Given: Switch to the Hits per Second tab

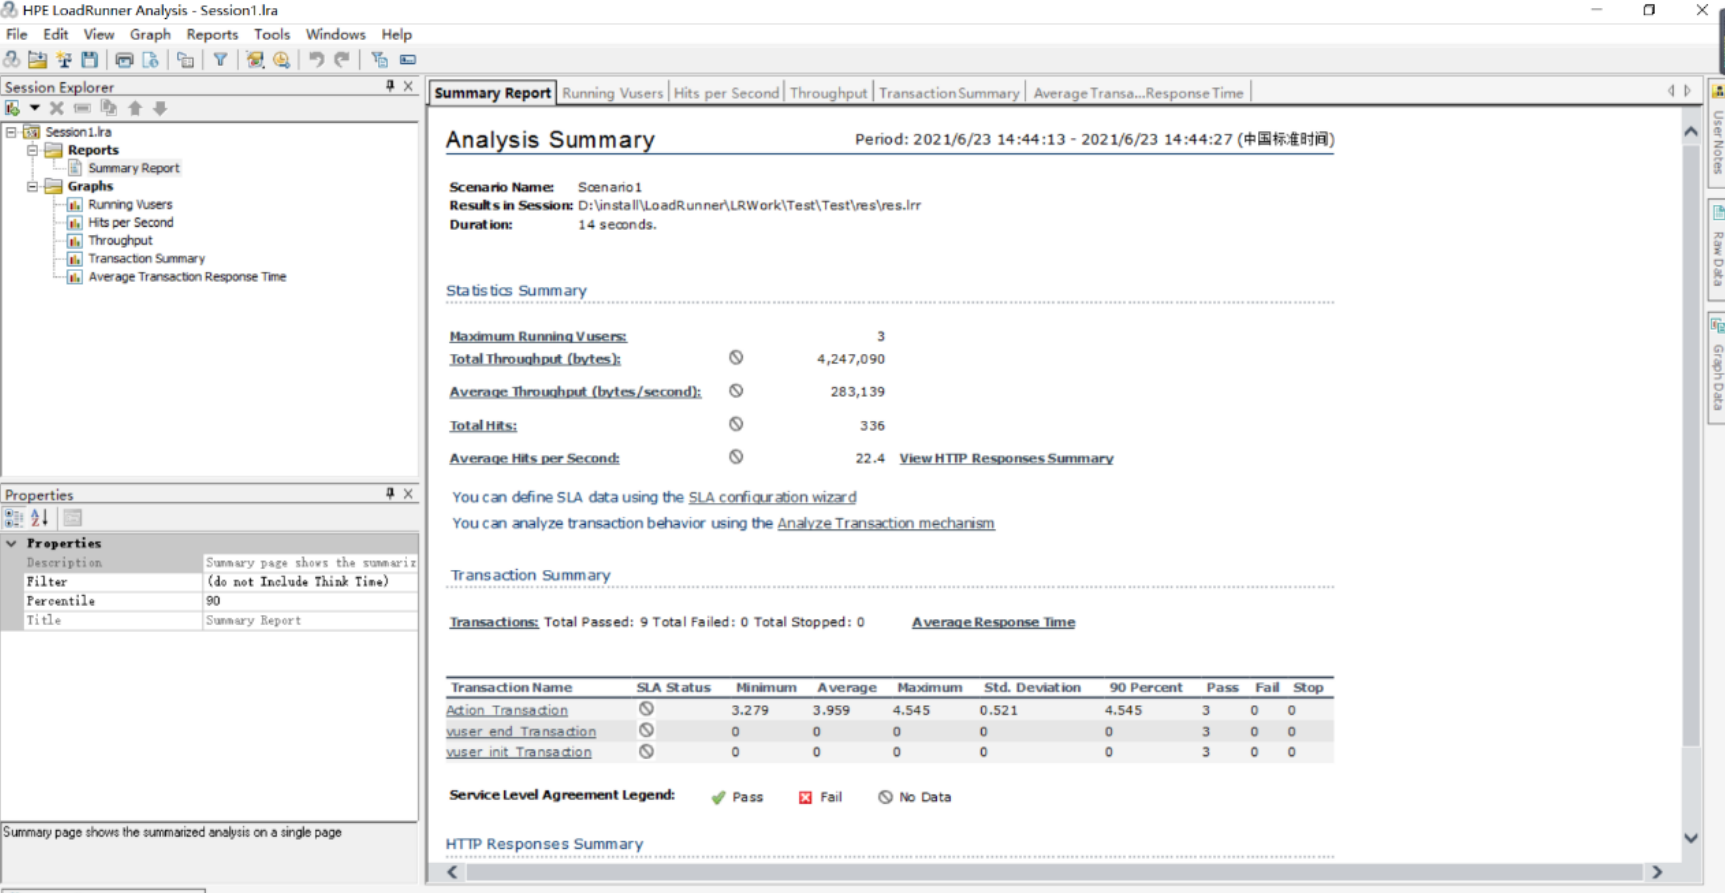Looking at the screenshot, I should (726, 93).
